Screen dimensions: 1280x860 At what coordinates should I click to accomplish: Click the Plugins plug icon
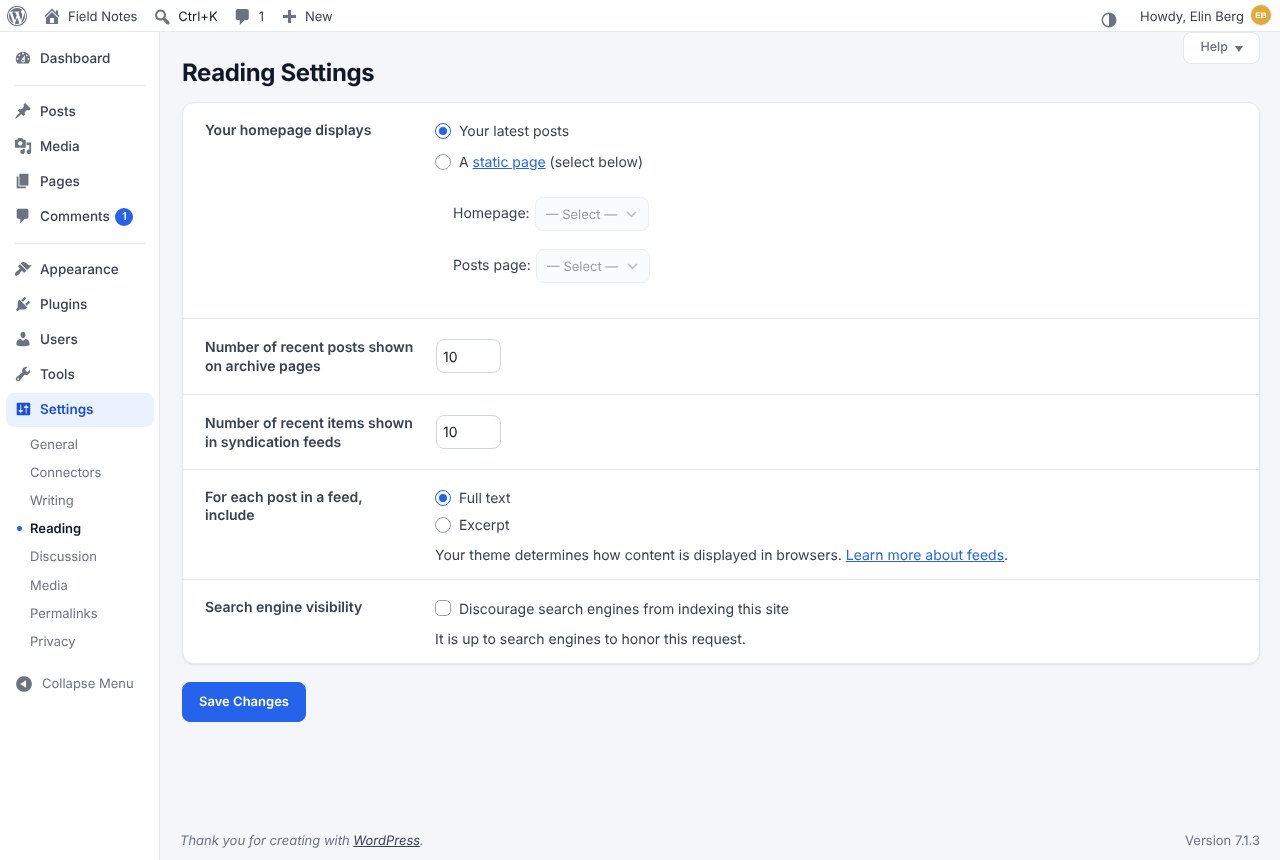tap(23, 304)
